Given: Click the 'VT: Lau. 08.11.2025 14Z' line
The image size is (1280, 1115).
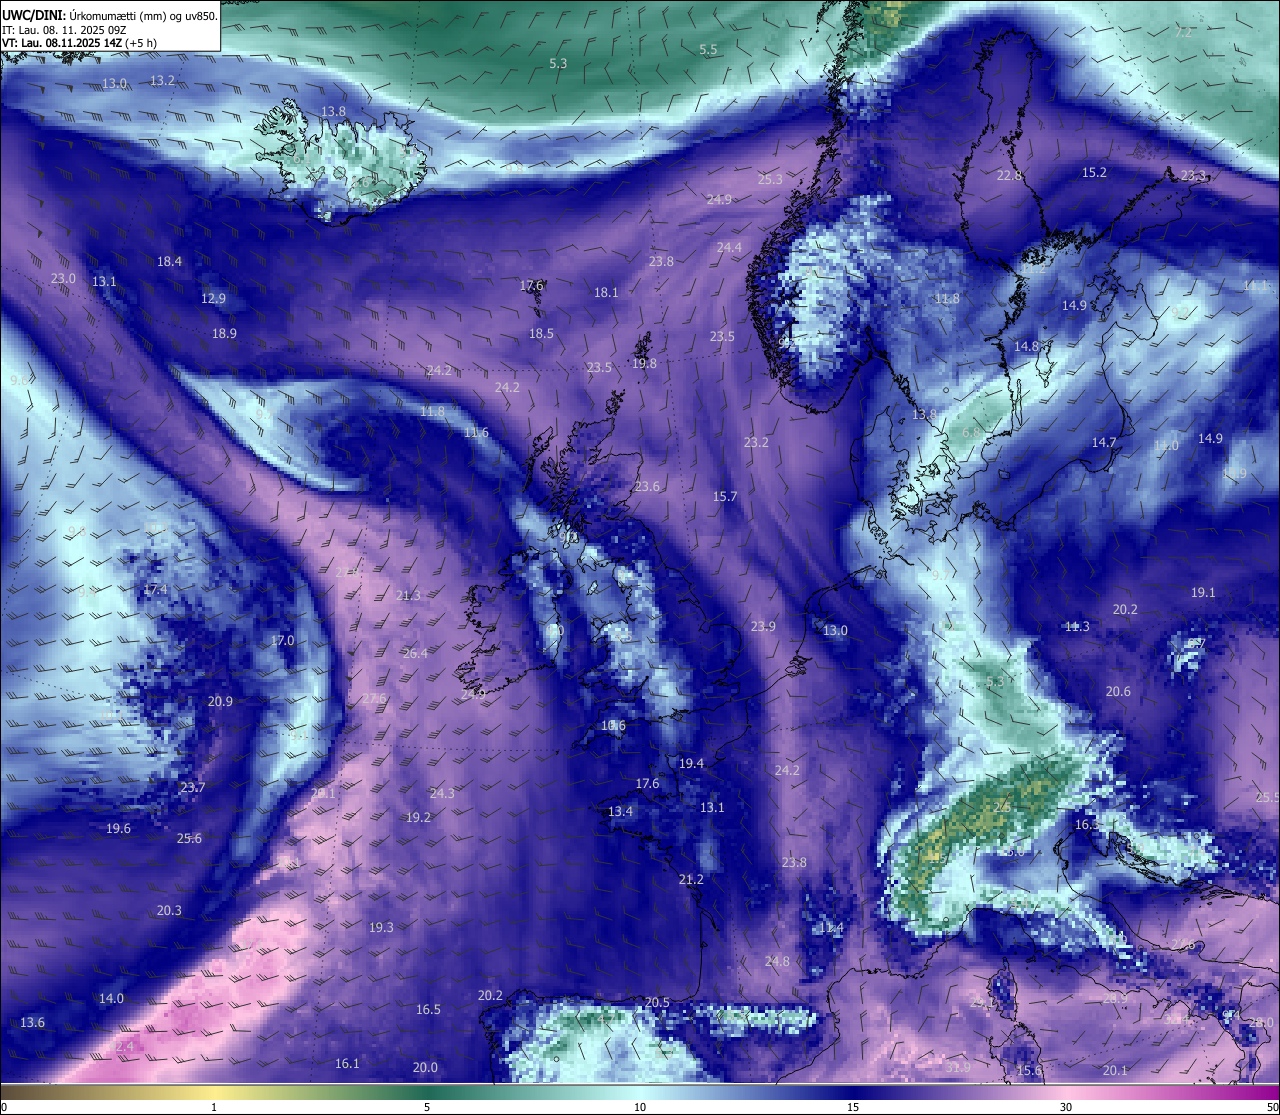Looking at the screenshot, I should [60, 43].
